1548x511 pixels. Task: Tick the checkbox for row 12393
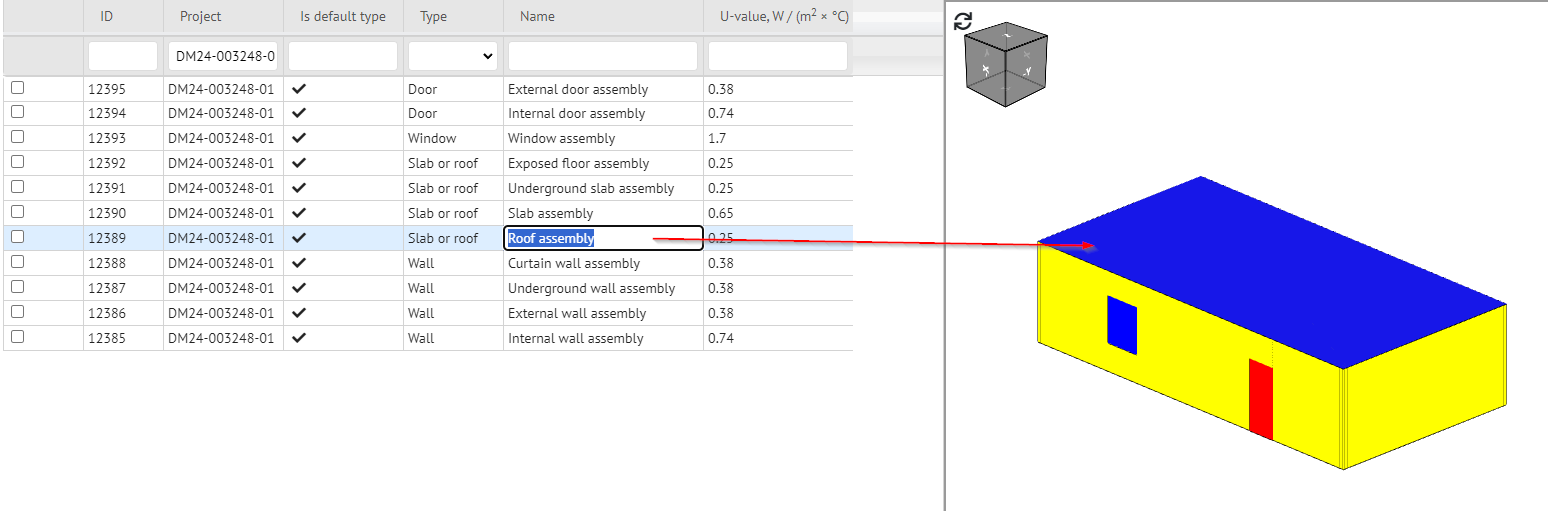coord(17,138)
